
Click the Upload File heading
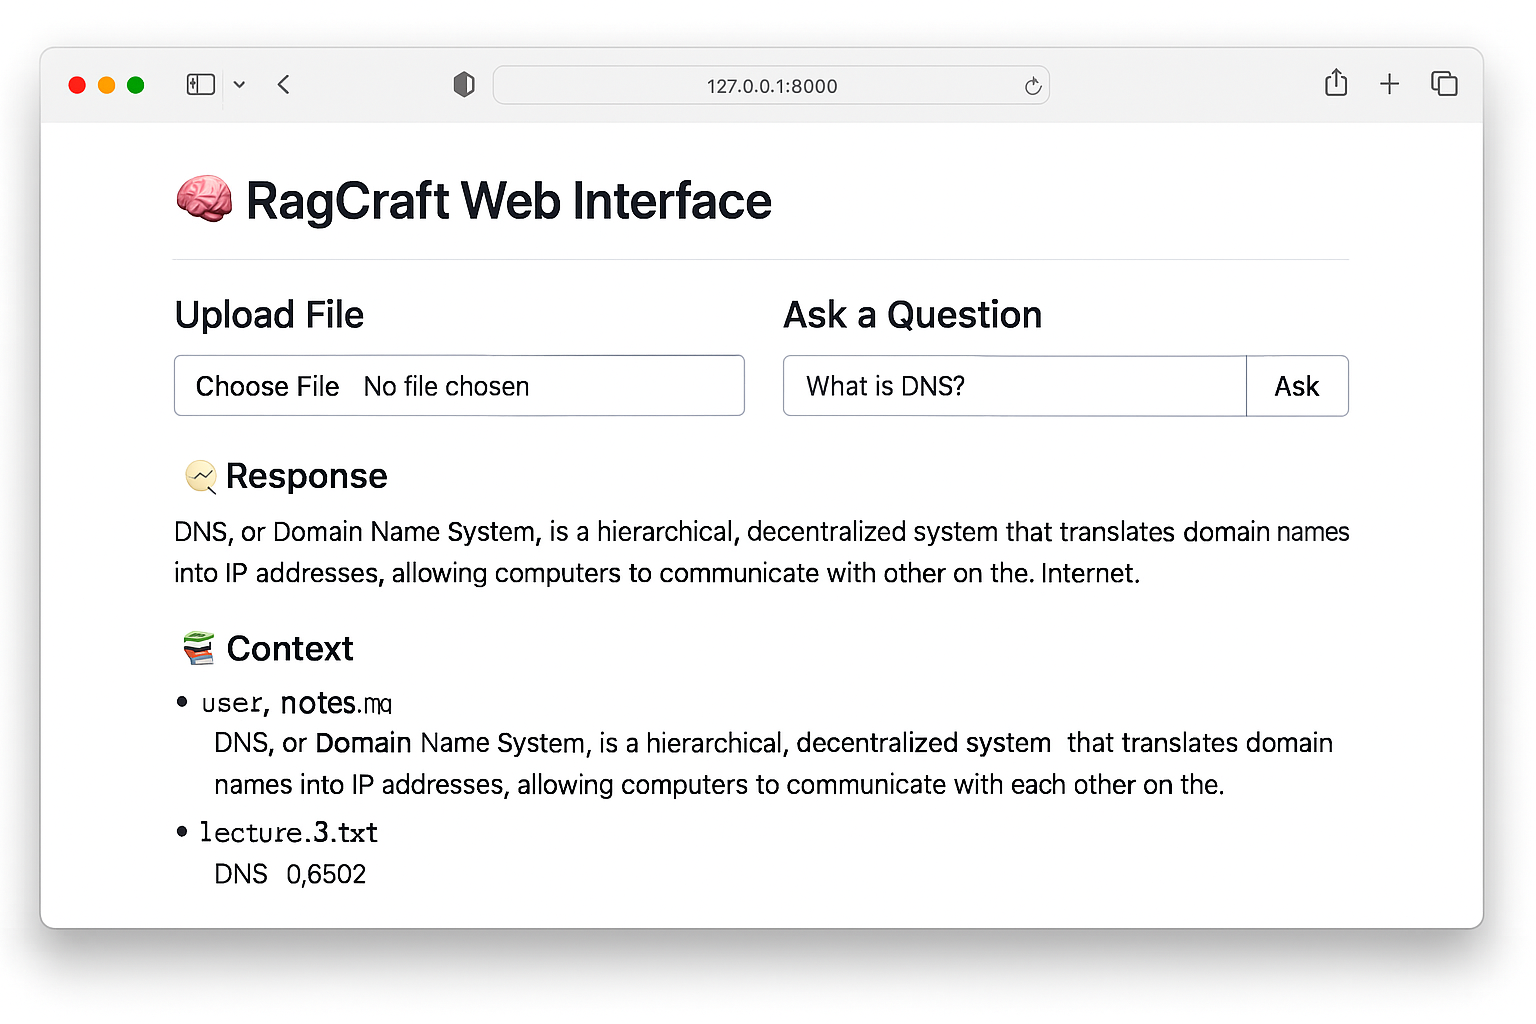tap(269, 315)
